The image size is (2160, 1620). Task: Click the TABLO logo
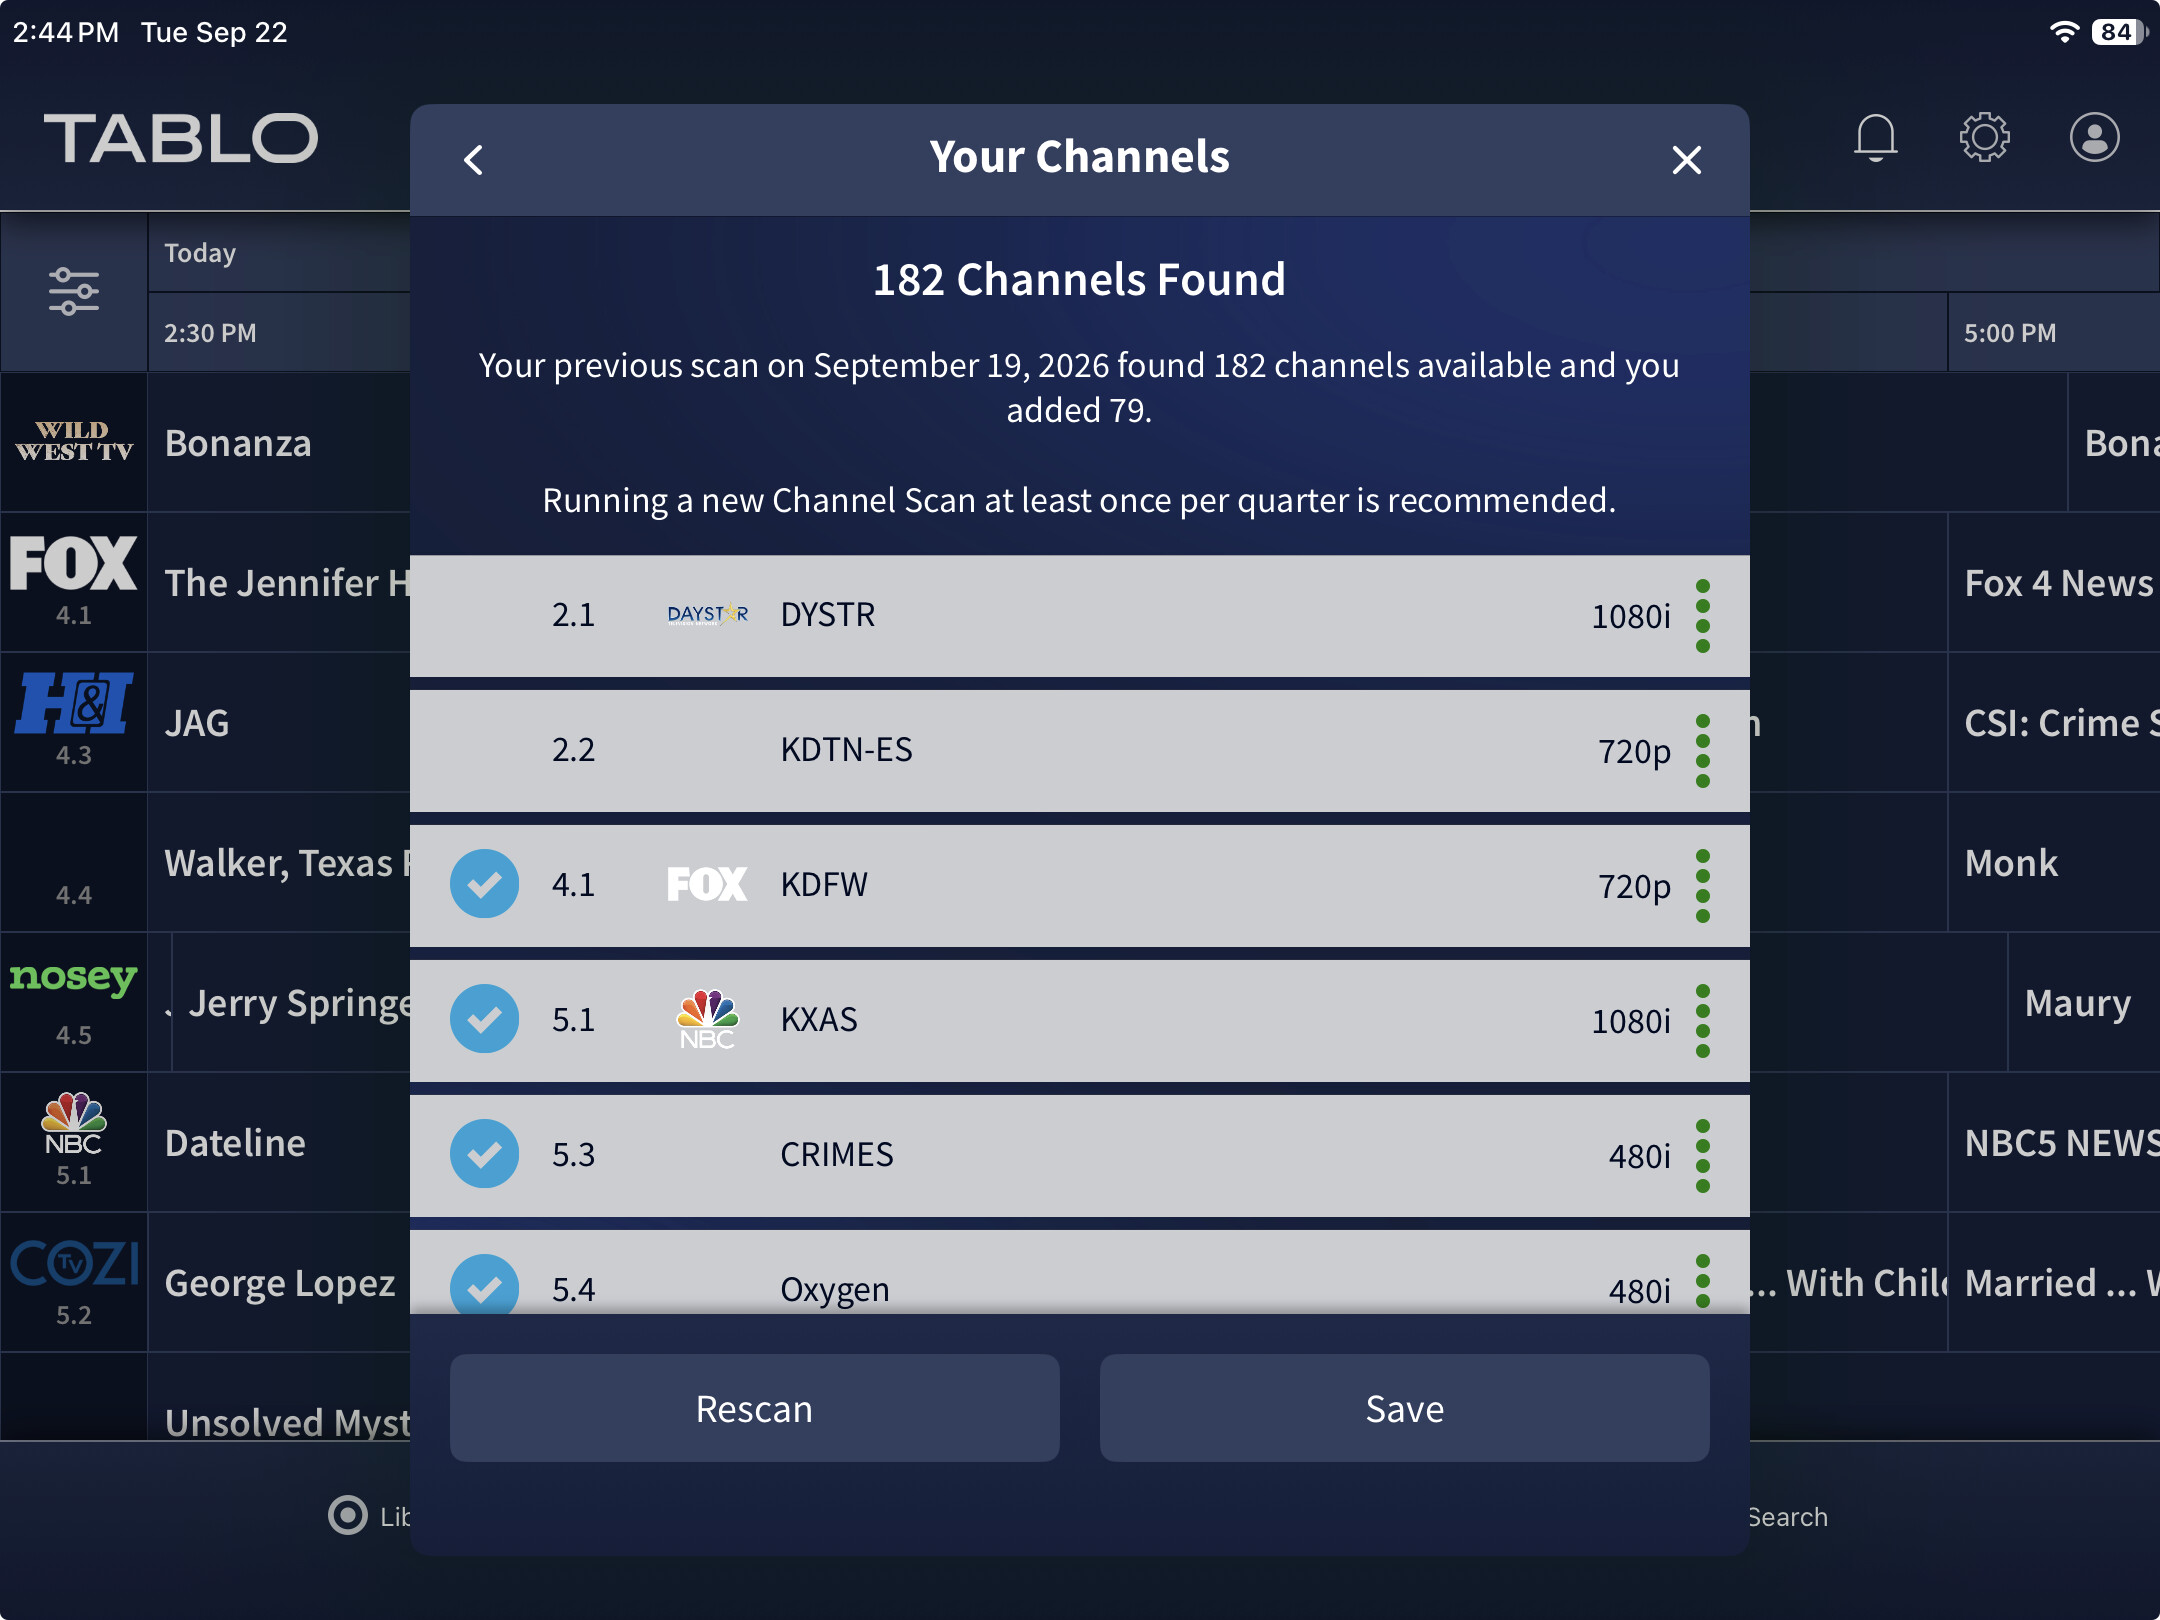(x=181, y=137)
